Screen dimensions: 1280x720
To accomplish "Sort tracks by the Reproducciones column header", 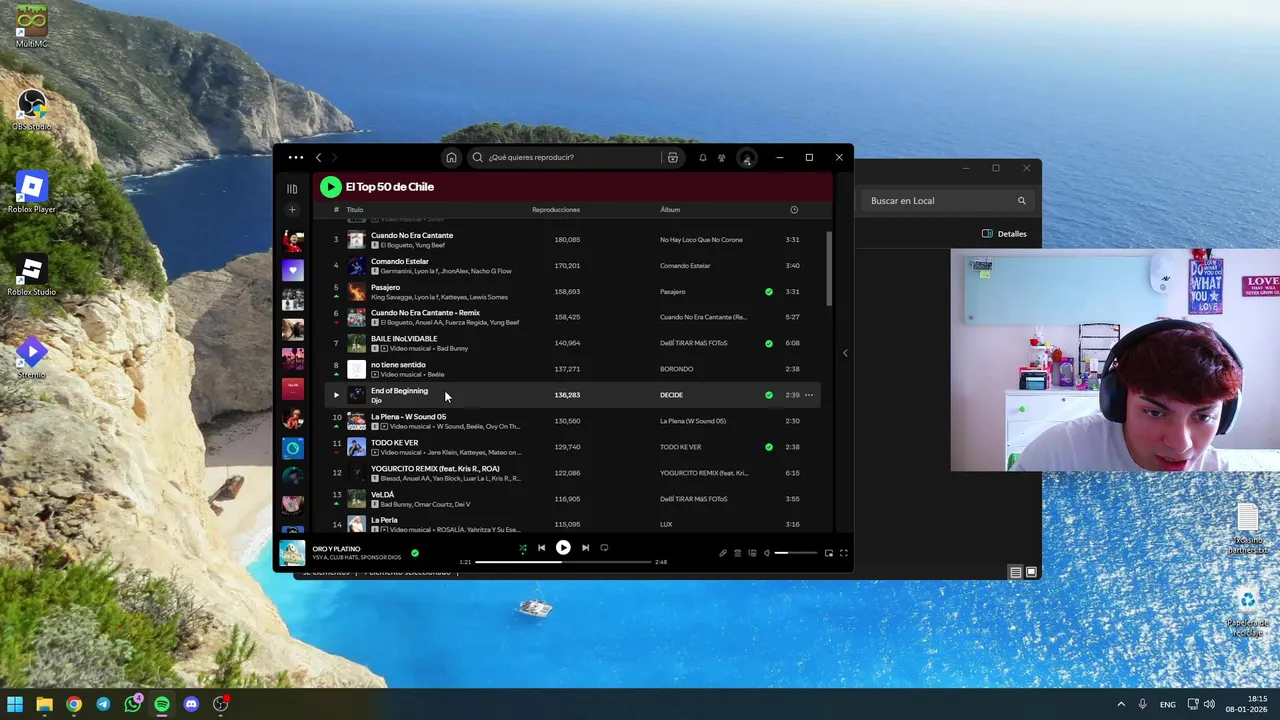I will (x=556, y=210).
